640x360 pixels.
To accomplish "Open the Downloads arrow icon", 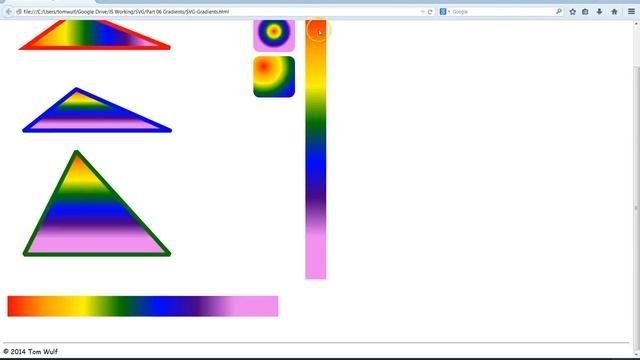I will (x=599, y=12).
